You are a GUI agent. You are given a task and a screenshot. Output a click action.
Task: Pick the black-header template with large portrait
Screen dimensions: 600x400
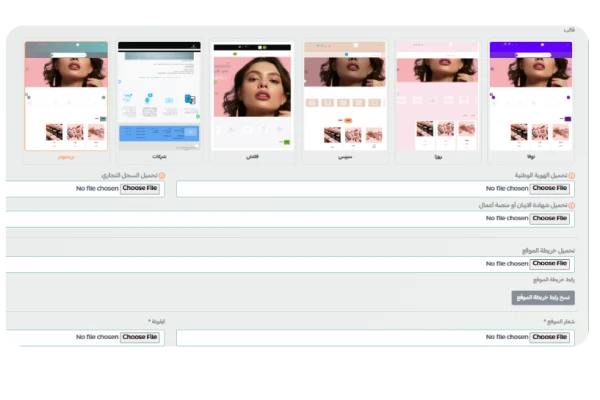coord(251,95)
